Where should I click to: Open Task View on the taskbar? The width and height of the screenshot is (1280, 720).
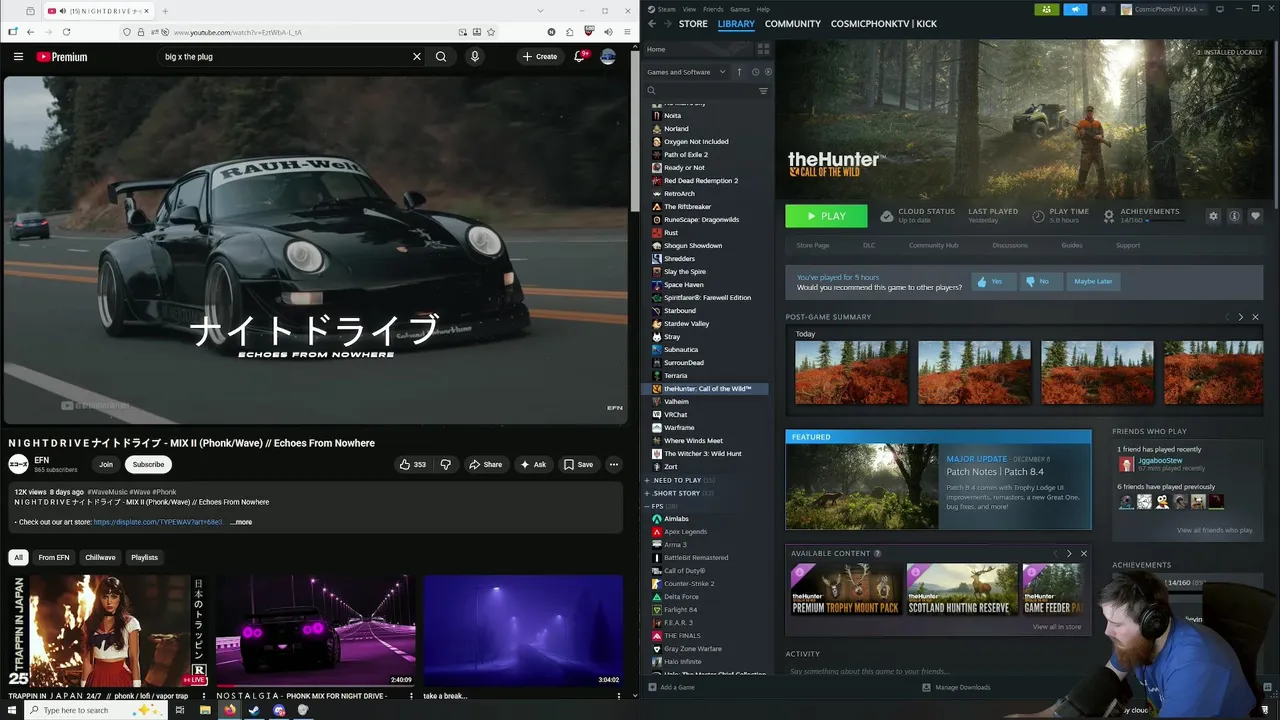pos(180,710)
